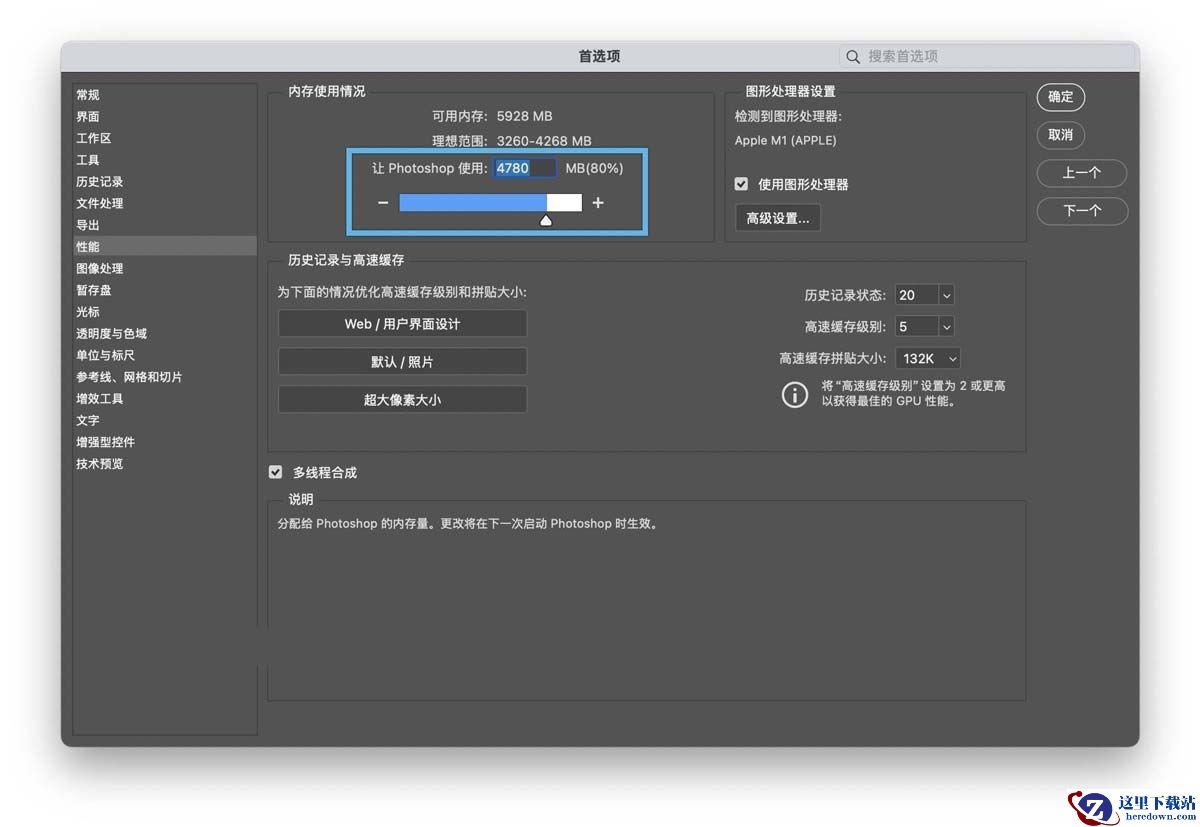Click the 检测到图形处理器: label

(788, 117)
